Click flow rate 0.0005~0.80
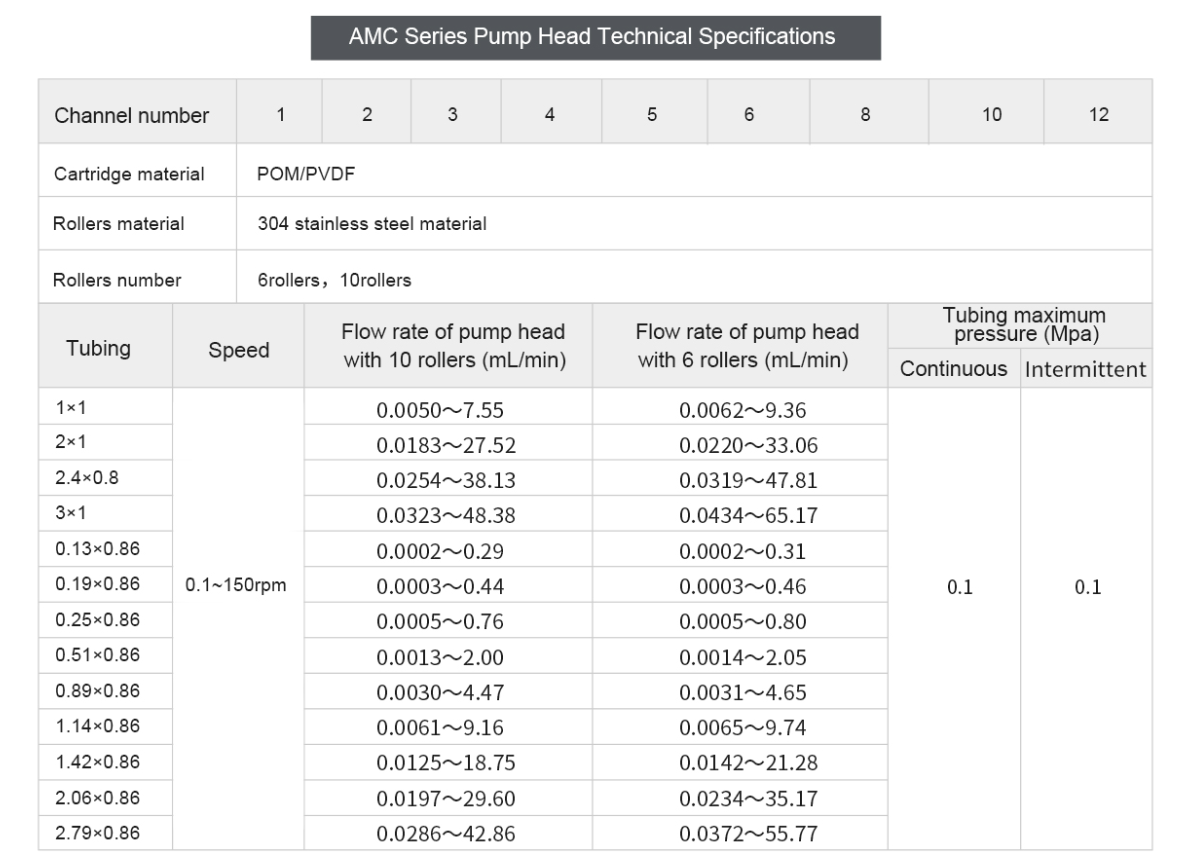Viewport: 1183px width, 867px height. coord(742,623)
